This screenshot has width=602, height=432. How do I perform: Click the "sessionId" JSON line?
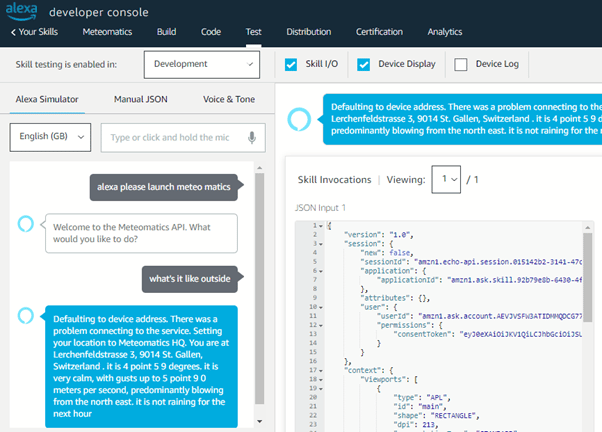pyautogui.click(x=471, y=262)
